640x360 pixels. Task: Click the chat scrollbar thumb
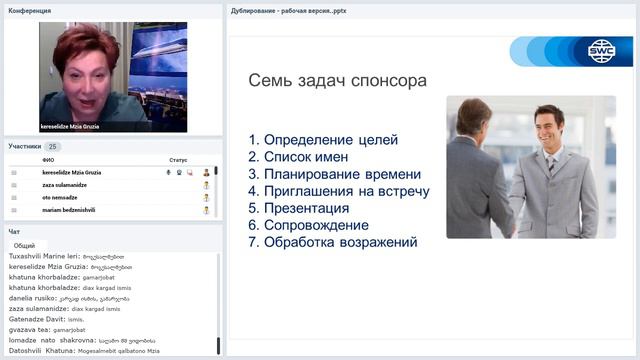(218, 346)
